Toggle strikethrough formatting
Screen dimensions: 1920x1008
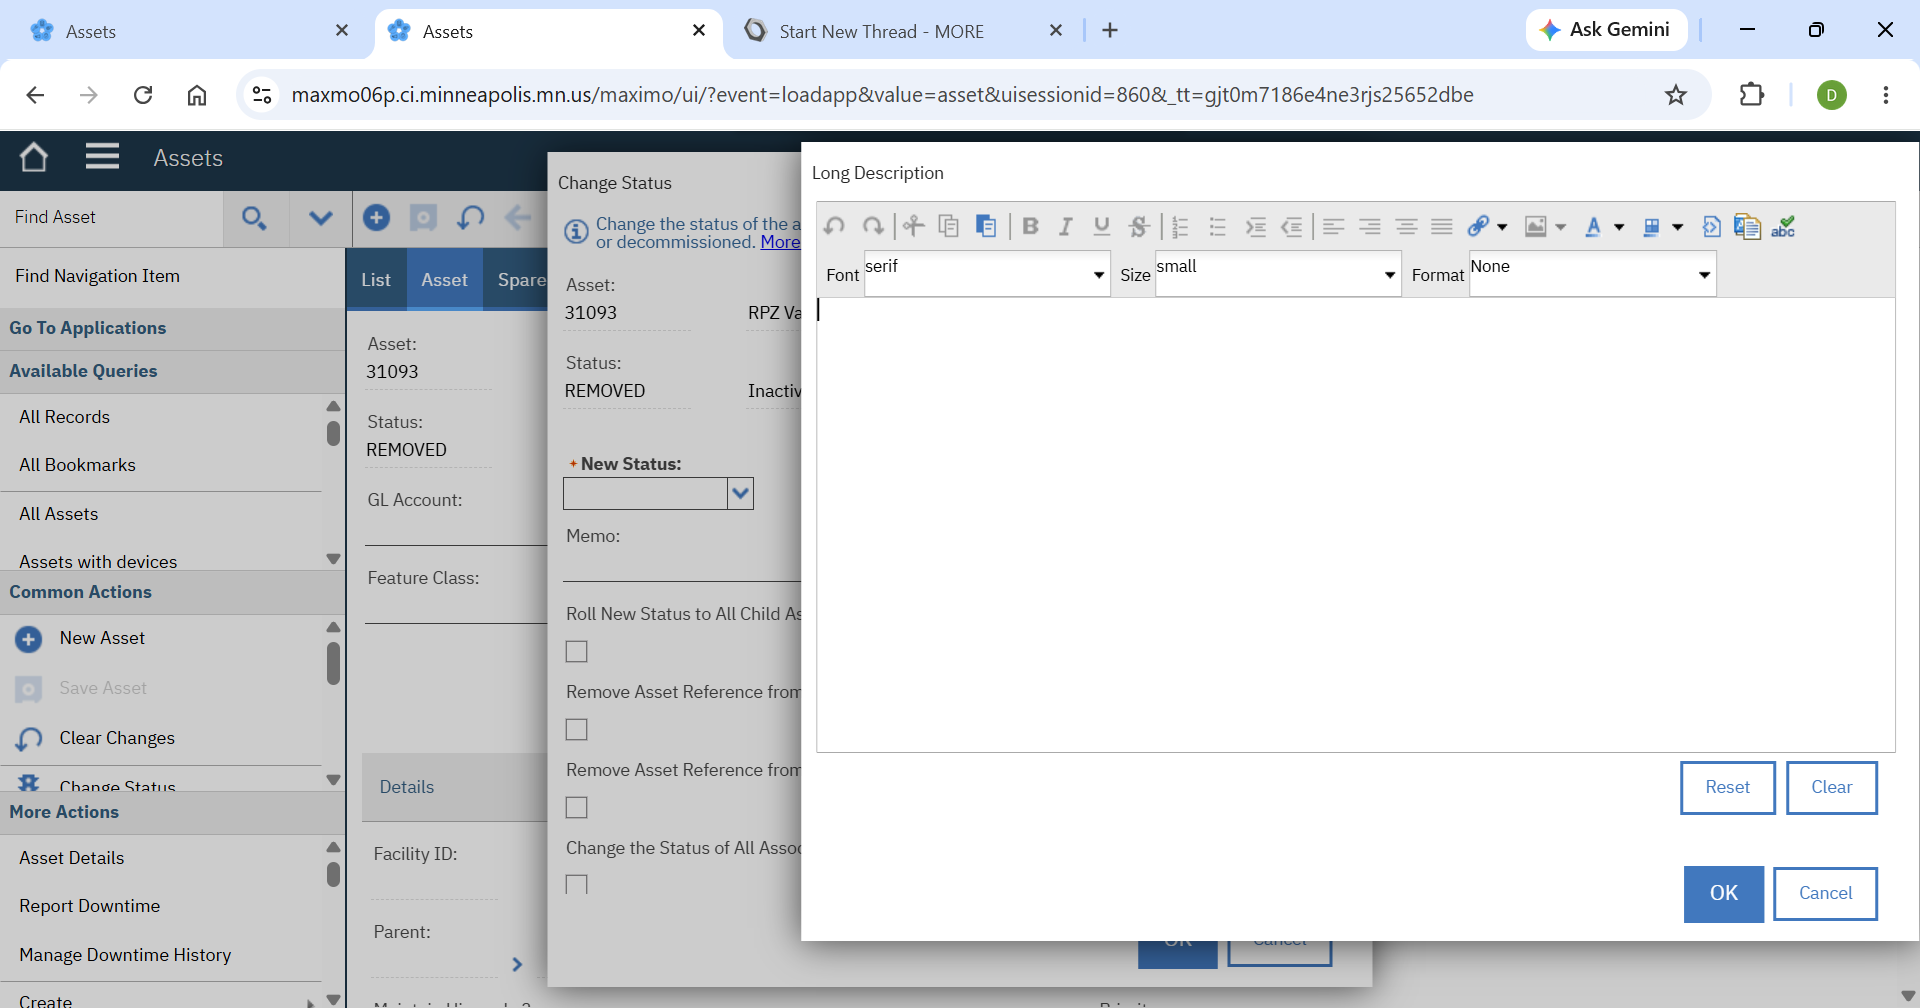pos(1139,227)
